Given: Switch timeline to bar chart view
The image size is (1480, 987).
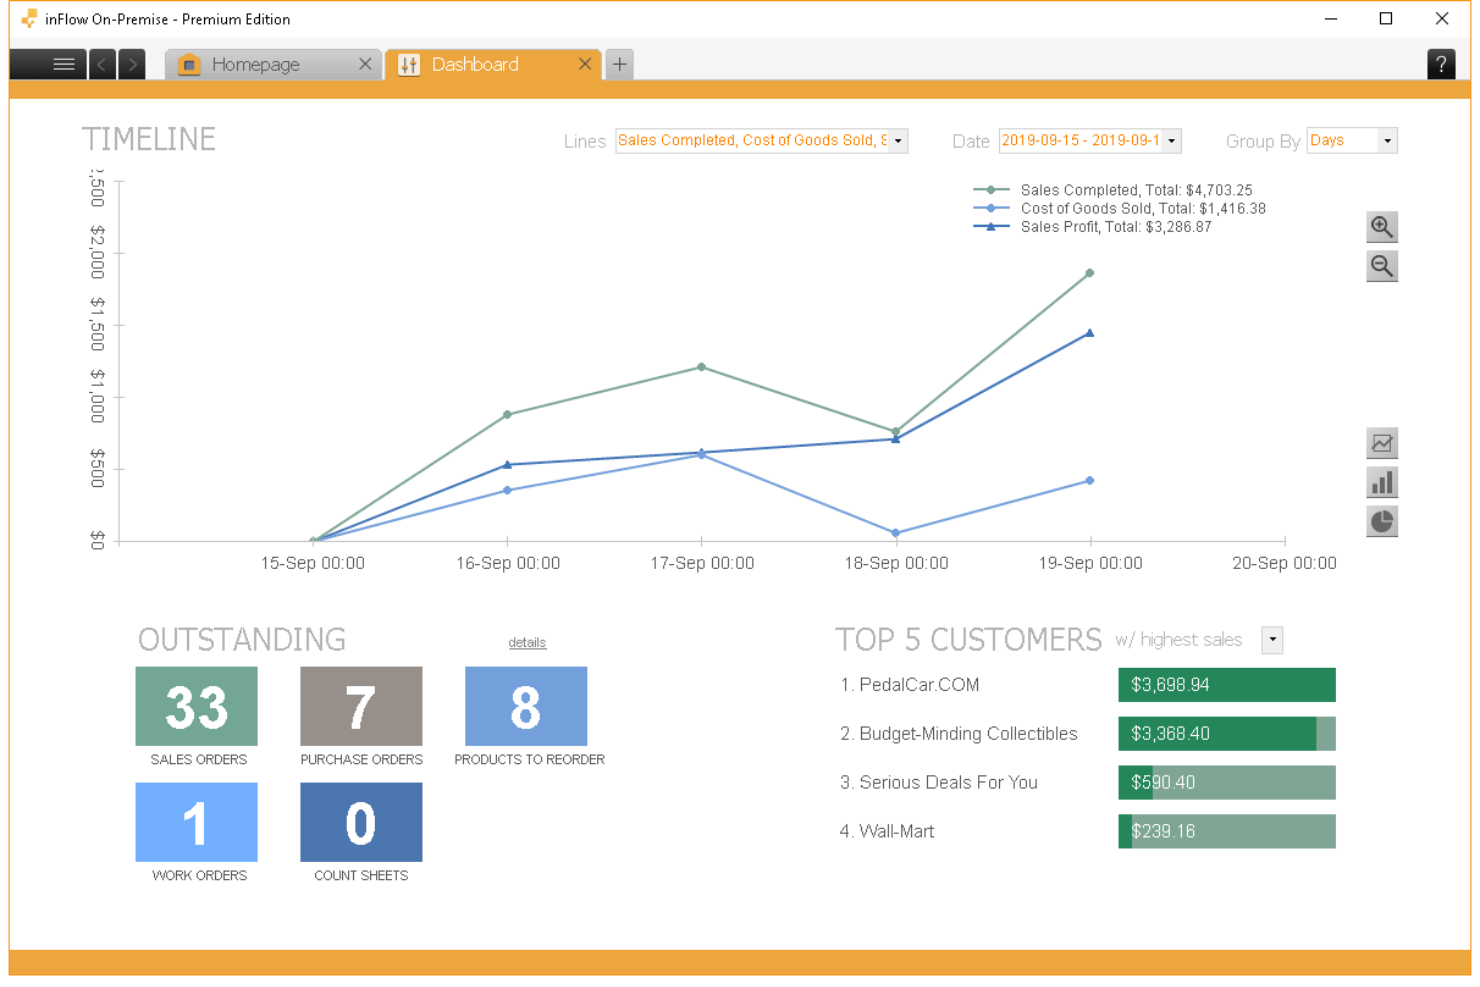Looking at the screenshot, I should click(1381, 483).
